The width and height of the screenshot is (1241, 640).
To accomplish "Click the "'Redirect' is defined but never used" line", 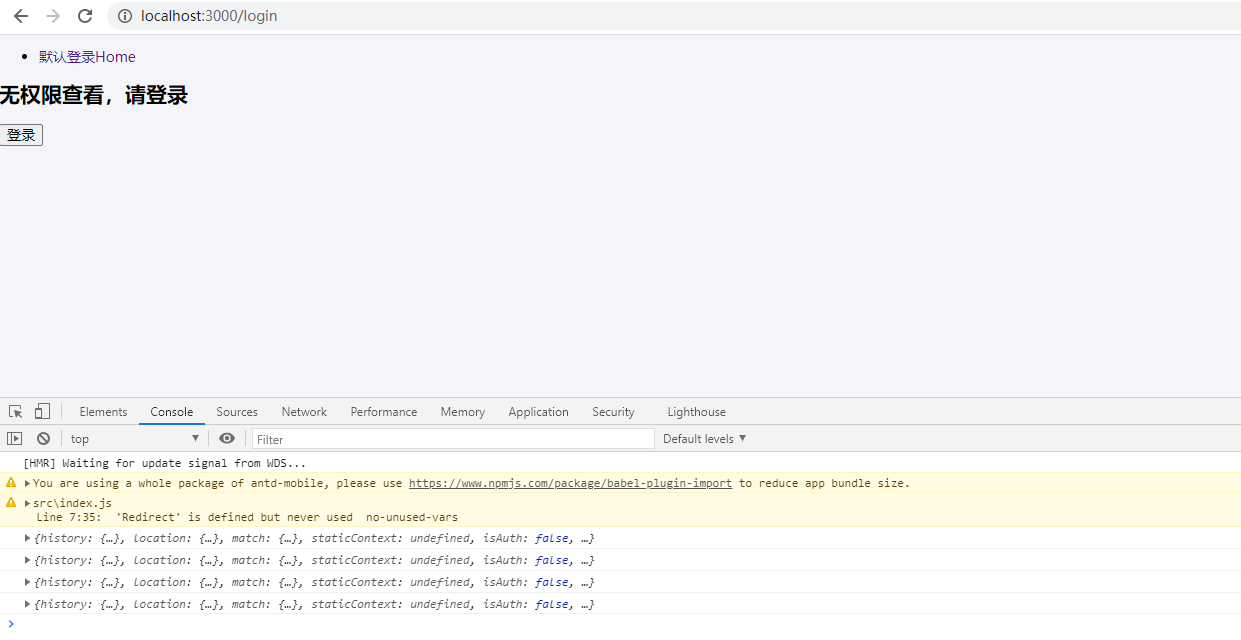I will point(247,517).
